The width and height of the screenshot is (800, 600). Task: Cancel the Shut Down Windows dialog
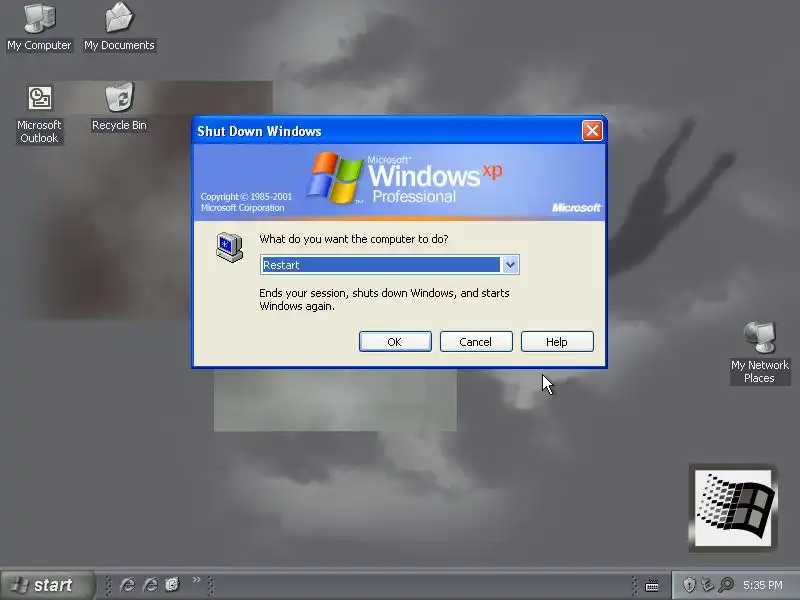476,342
